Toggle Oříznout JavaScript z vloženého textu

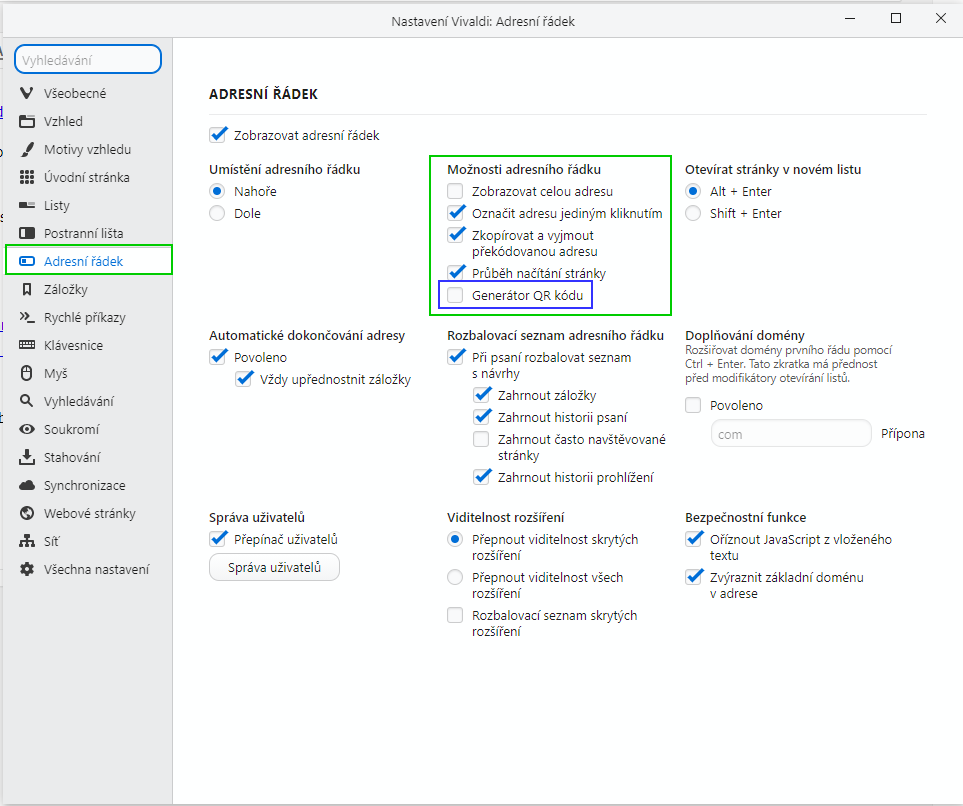(x=693, y=539)
